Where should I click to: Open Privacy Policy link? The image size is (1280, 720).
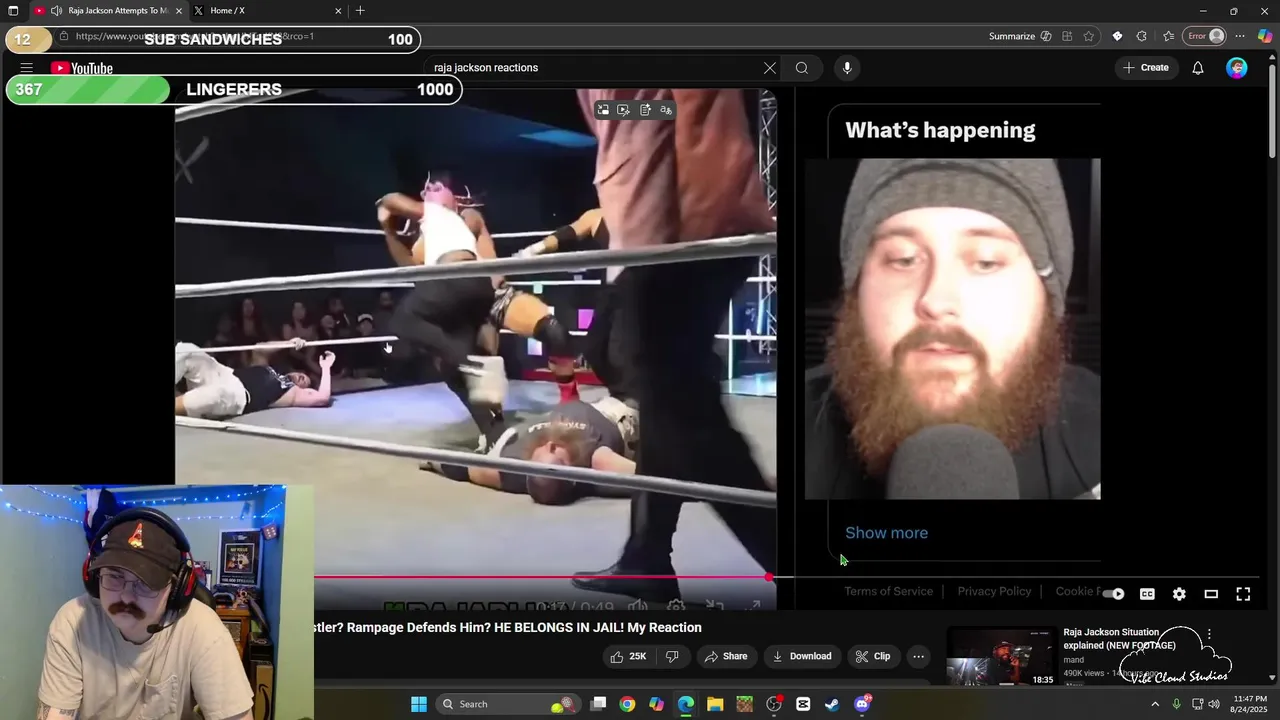click(994, 591)
